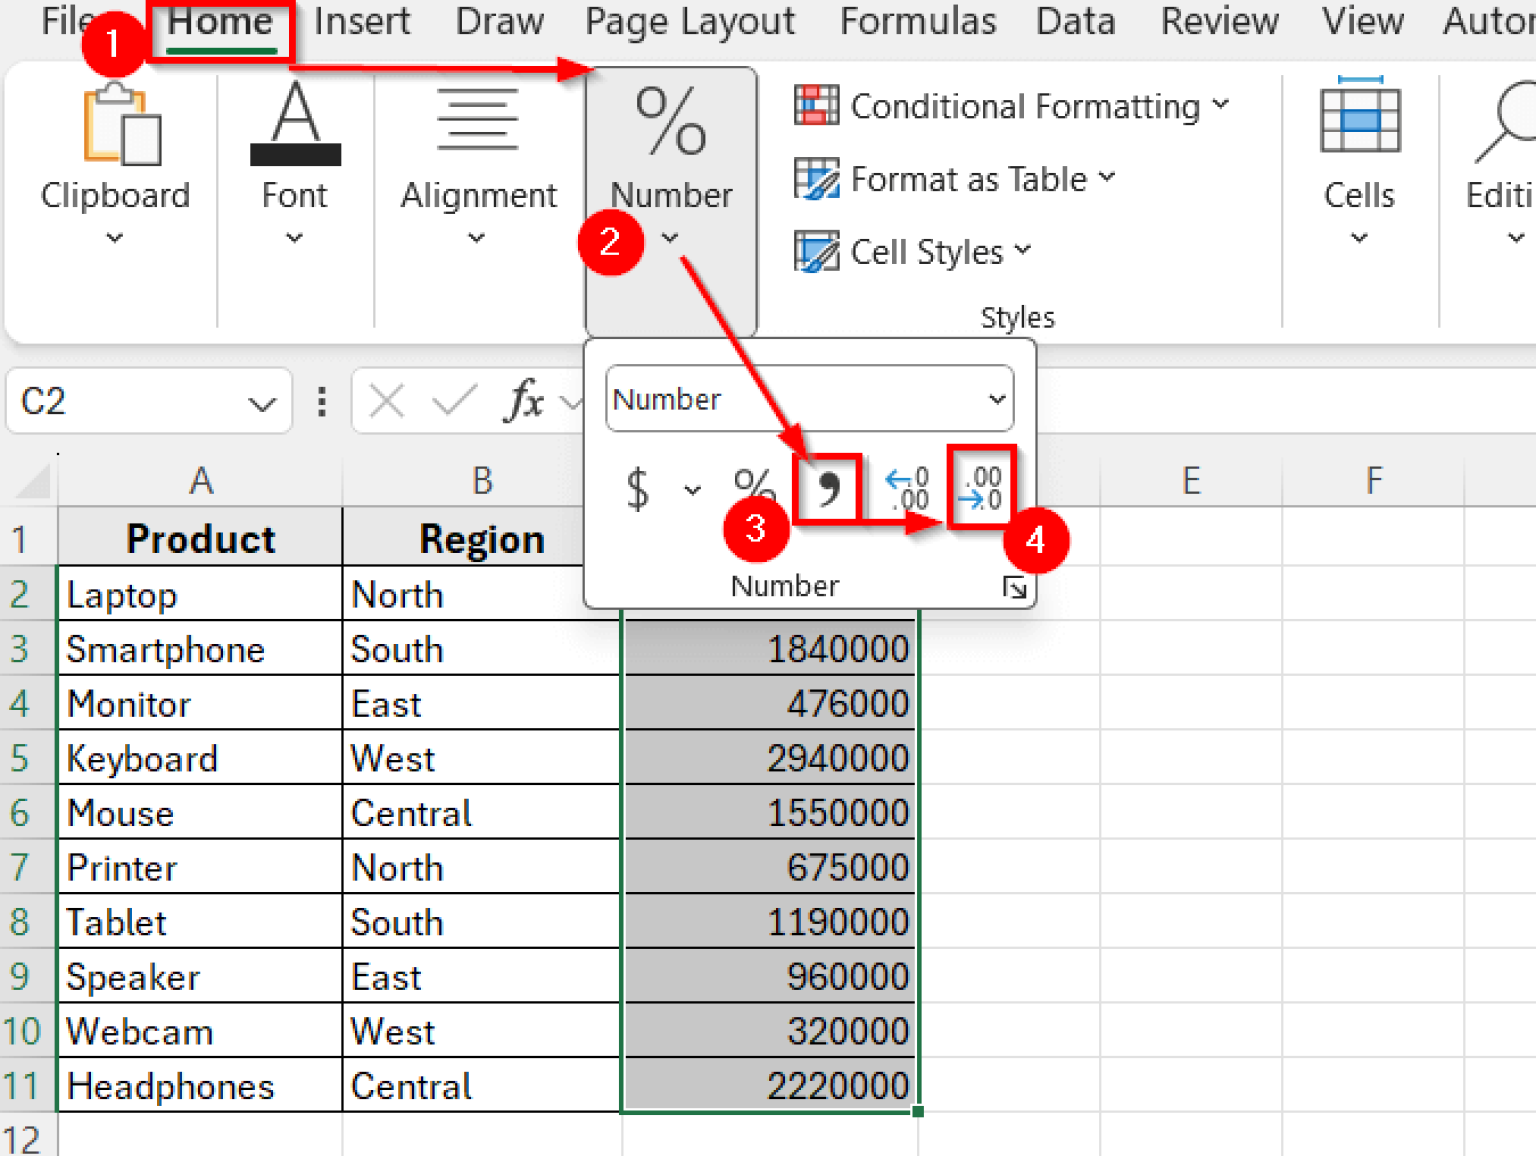The image size is (1536, 1156).
Task: Open dollar currency options arrow
Action: 692,490
